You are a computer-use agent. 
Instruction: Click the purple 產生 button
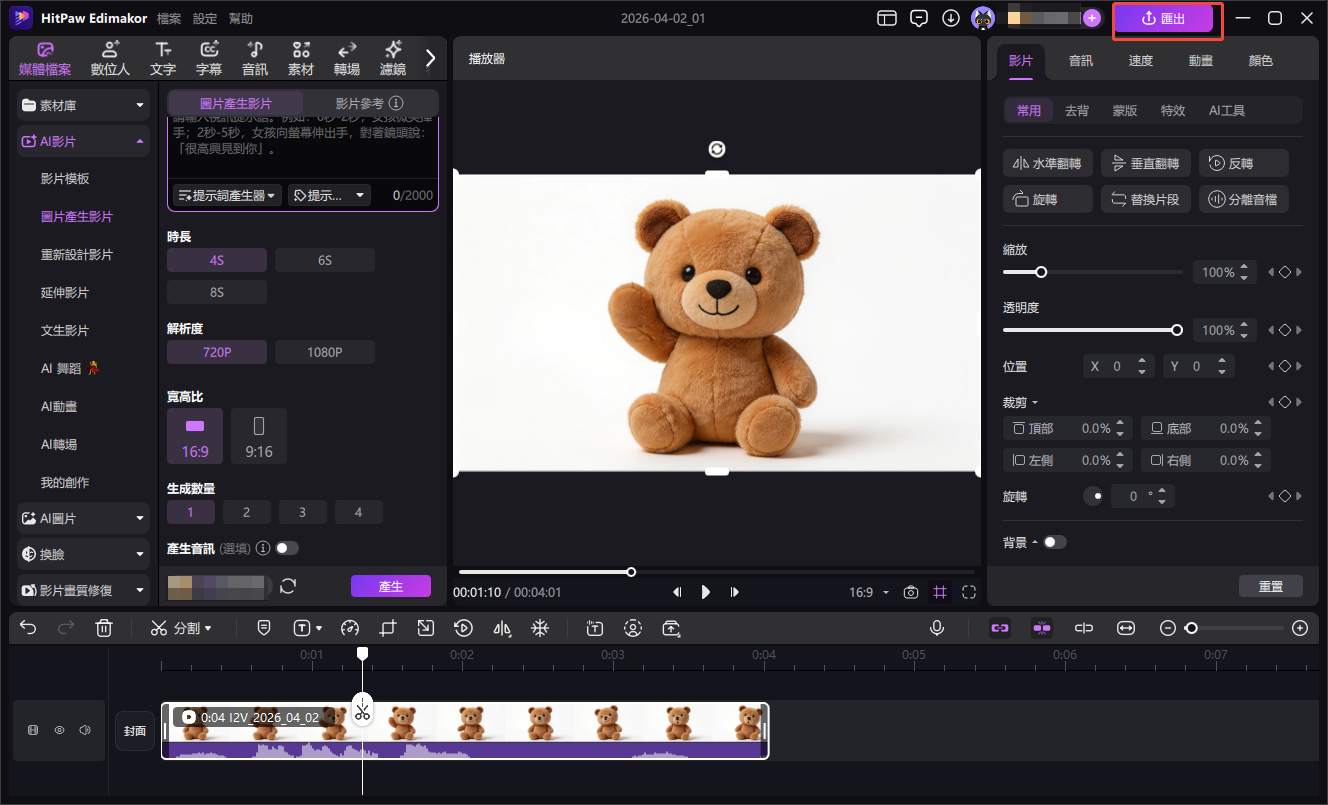click(390, 586)
